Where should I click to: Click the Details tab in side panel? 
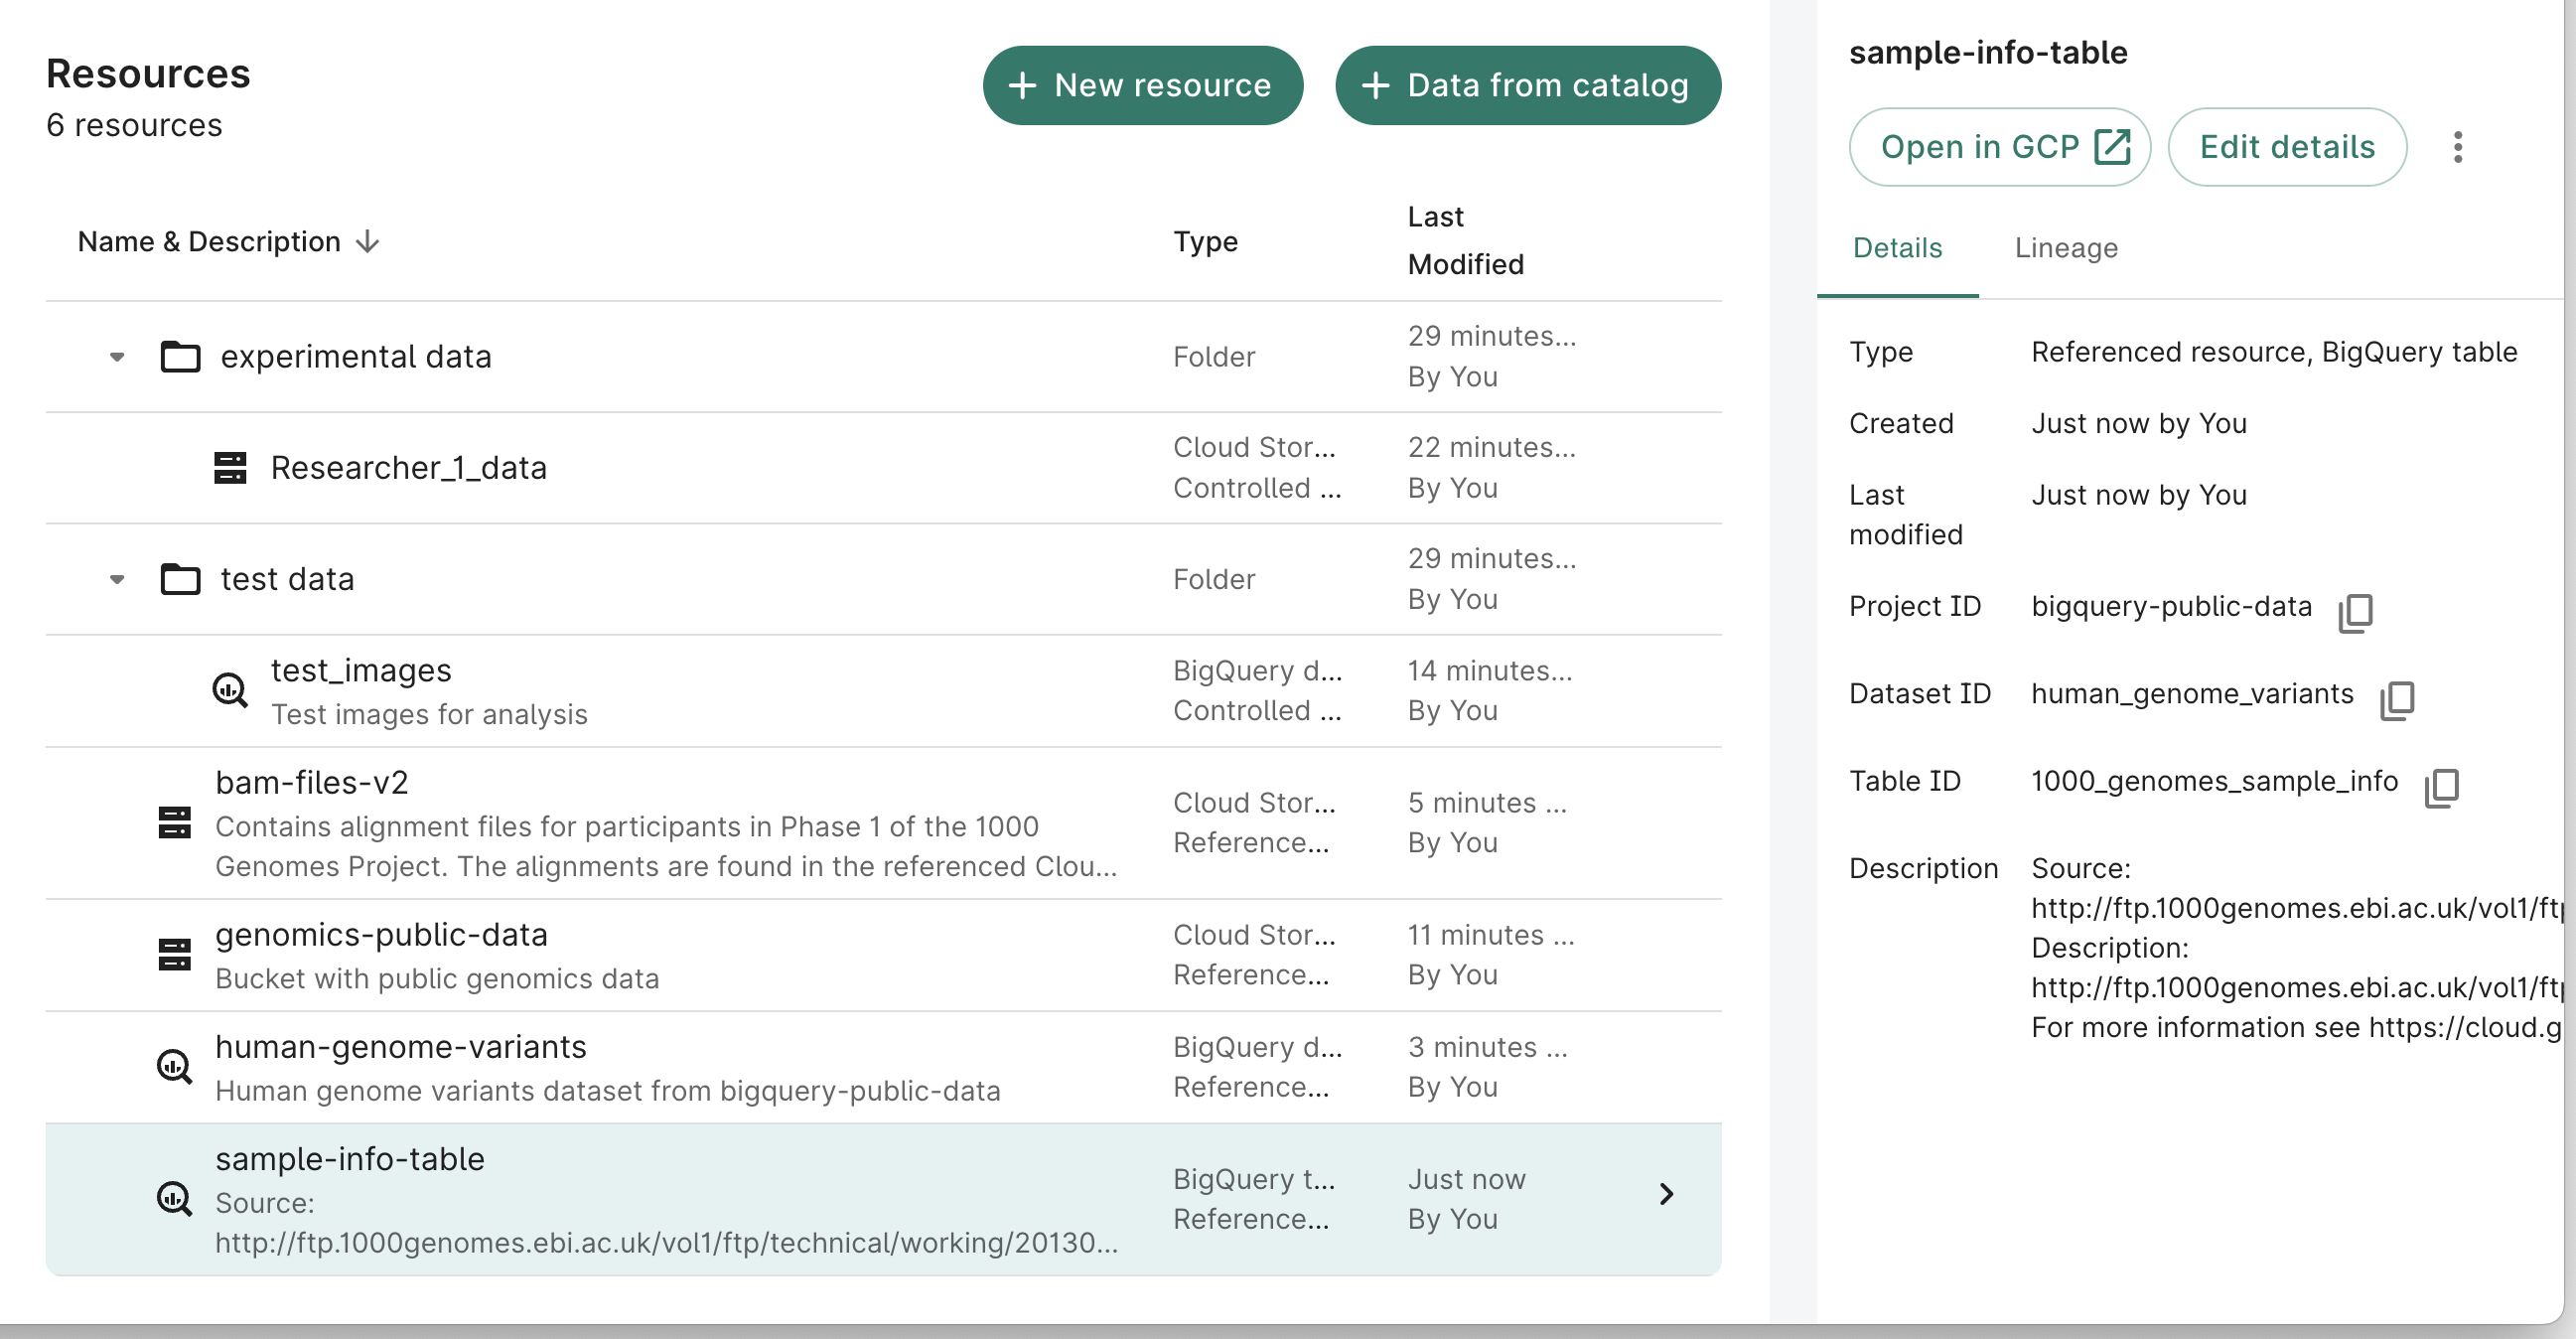1898,247
